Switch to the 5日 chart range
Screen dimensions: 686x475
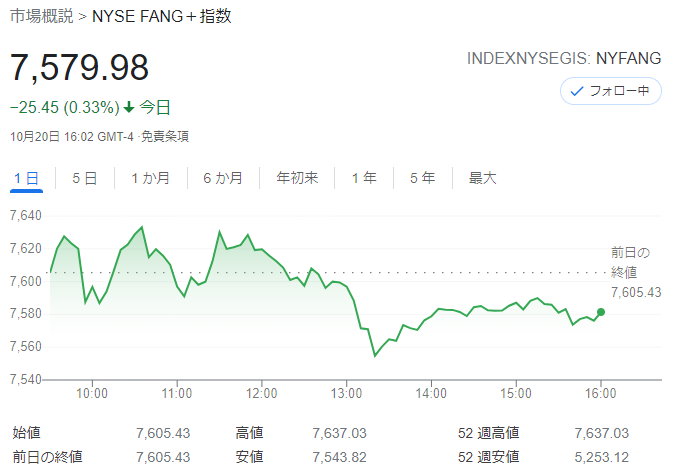pyautogui.click(x=84, y=178)
